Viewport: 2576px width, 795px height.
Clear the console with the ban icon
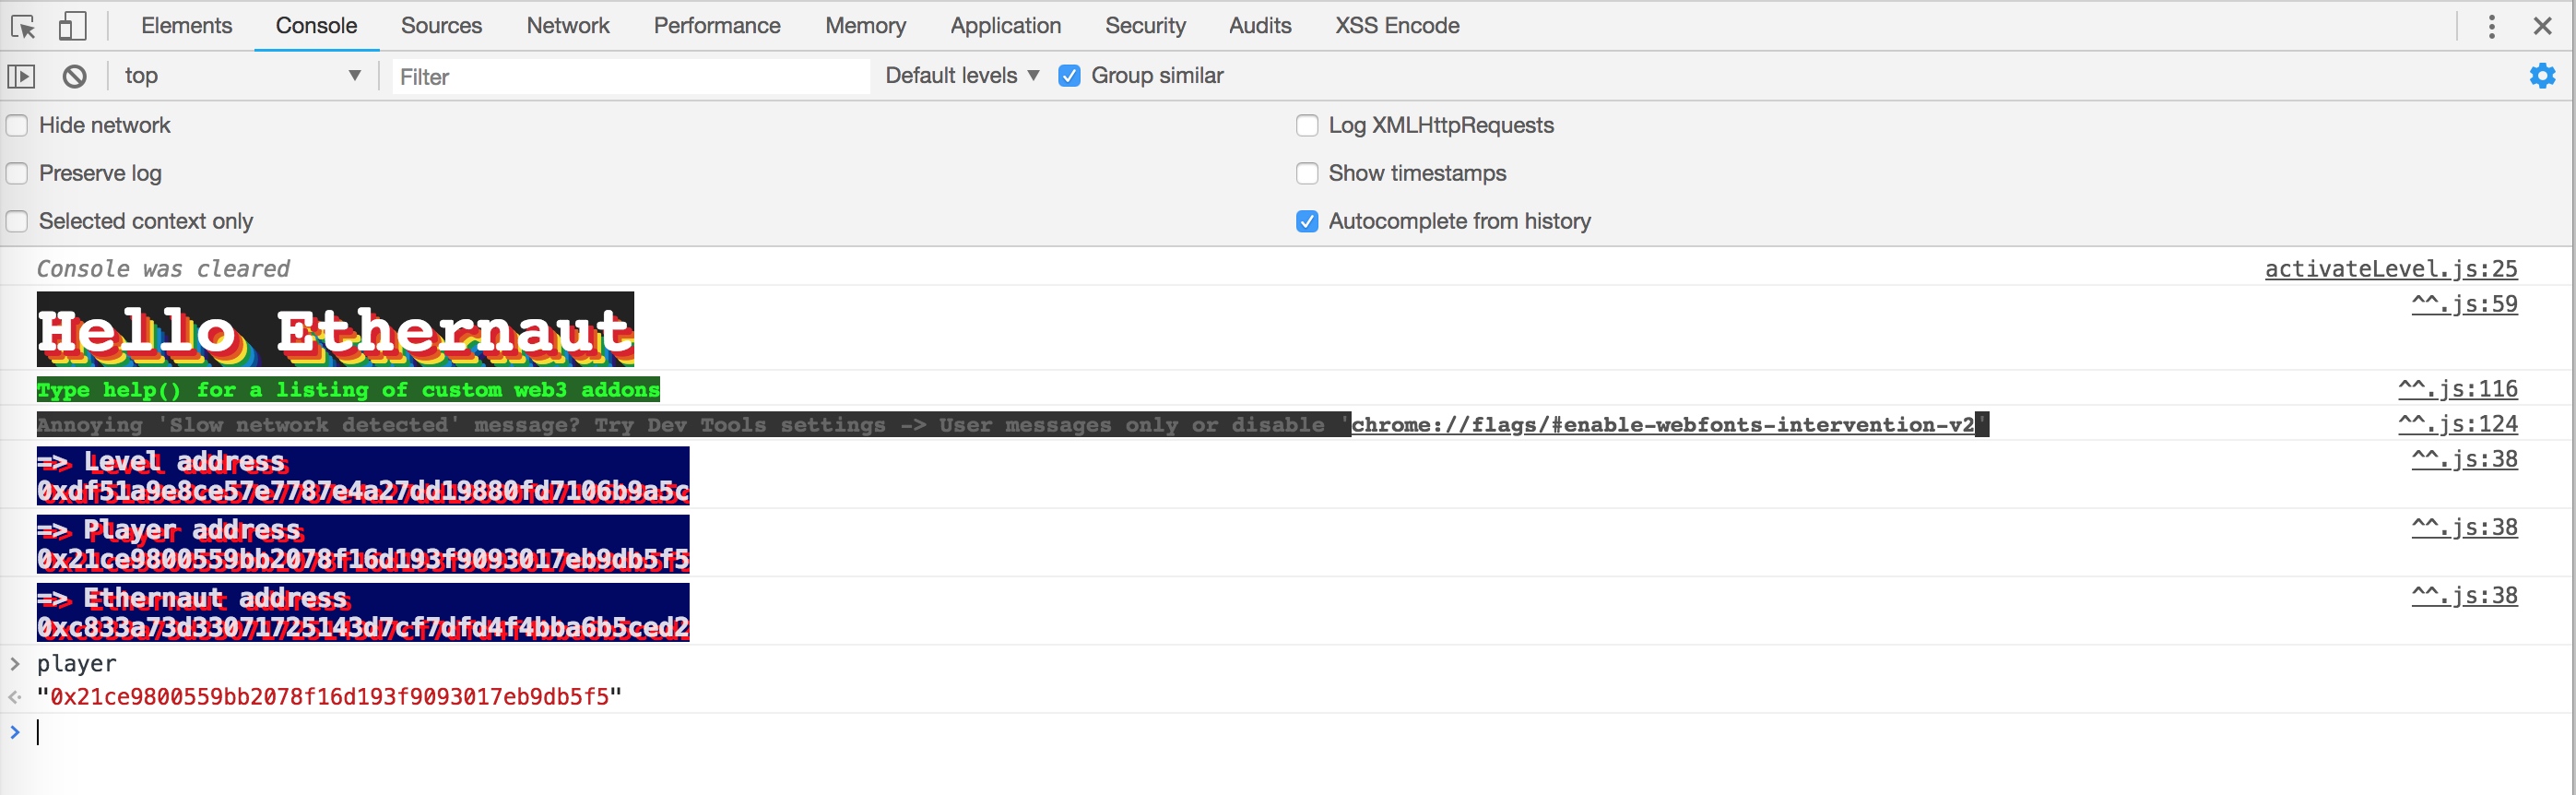click(x=74, y=76)
